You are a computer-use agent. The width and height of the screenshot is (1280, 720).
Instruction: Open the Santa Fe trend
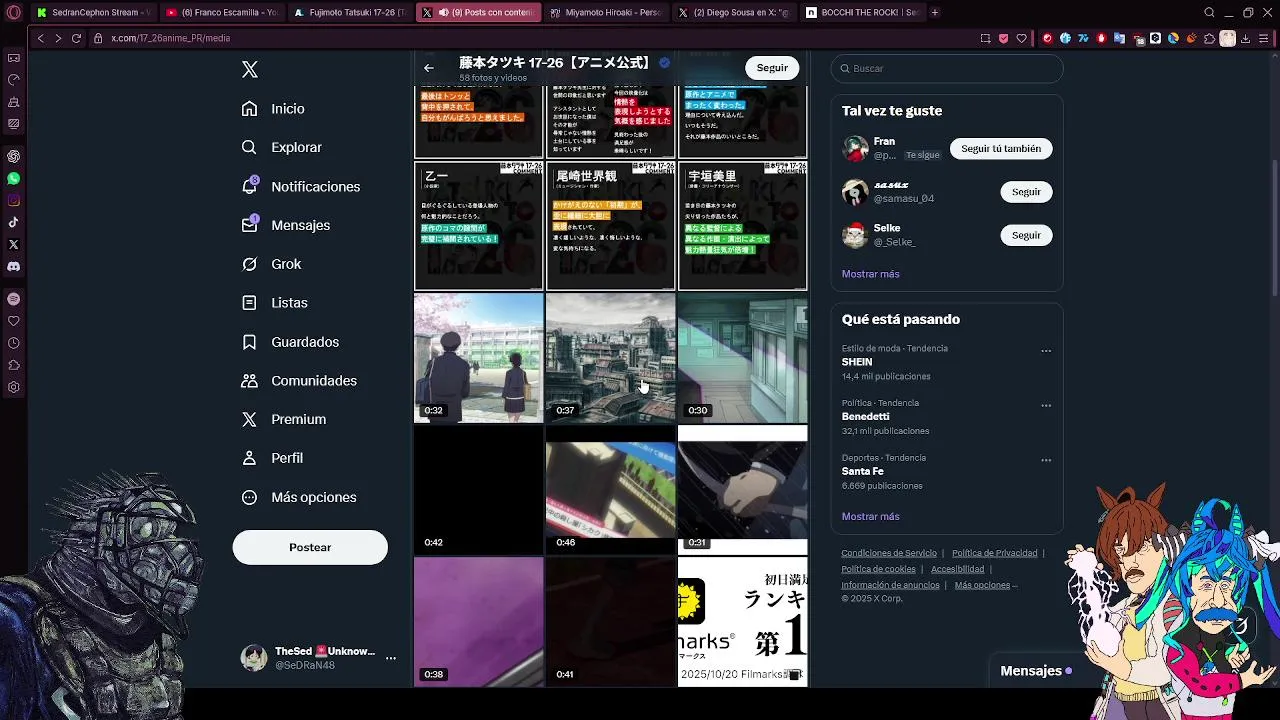point(946,471)
